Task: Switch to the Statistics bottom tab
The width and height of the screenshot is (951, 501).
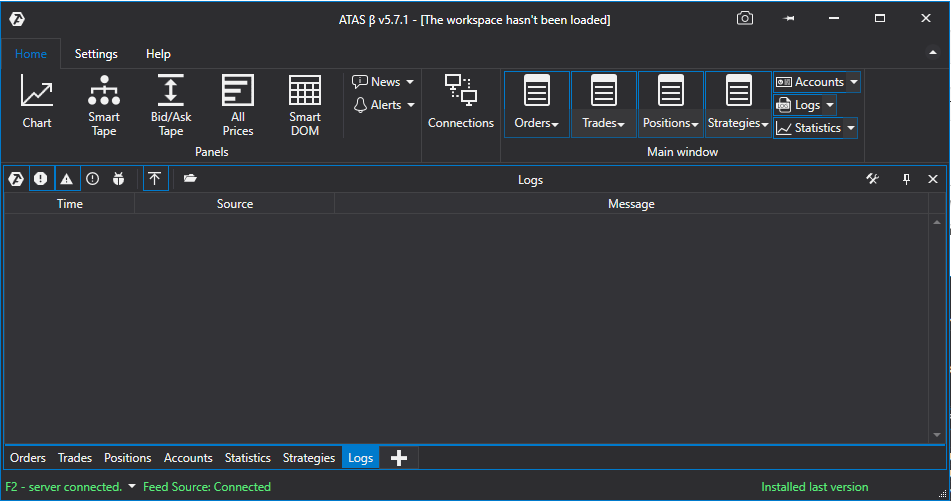Action: click(247, 458)
